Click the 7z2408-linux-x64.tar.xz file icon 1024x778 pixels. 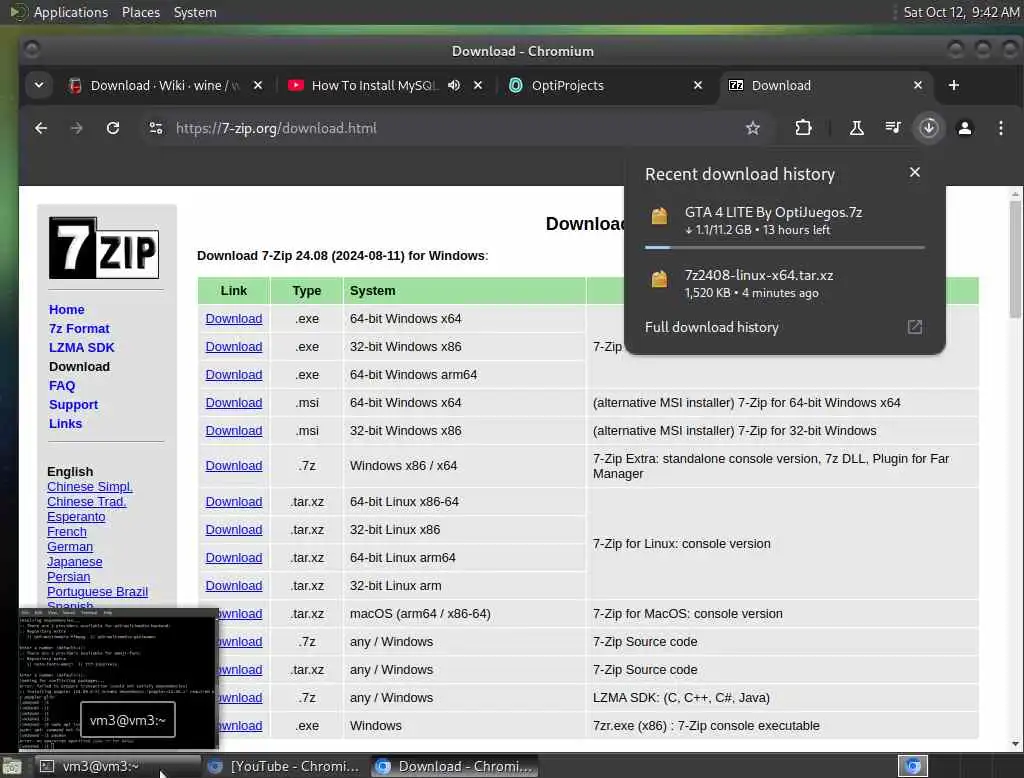tap(659, 280)
